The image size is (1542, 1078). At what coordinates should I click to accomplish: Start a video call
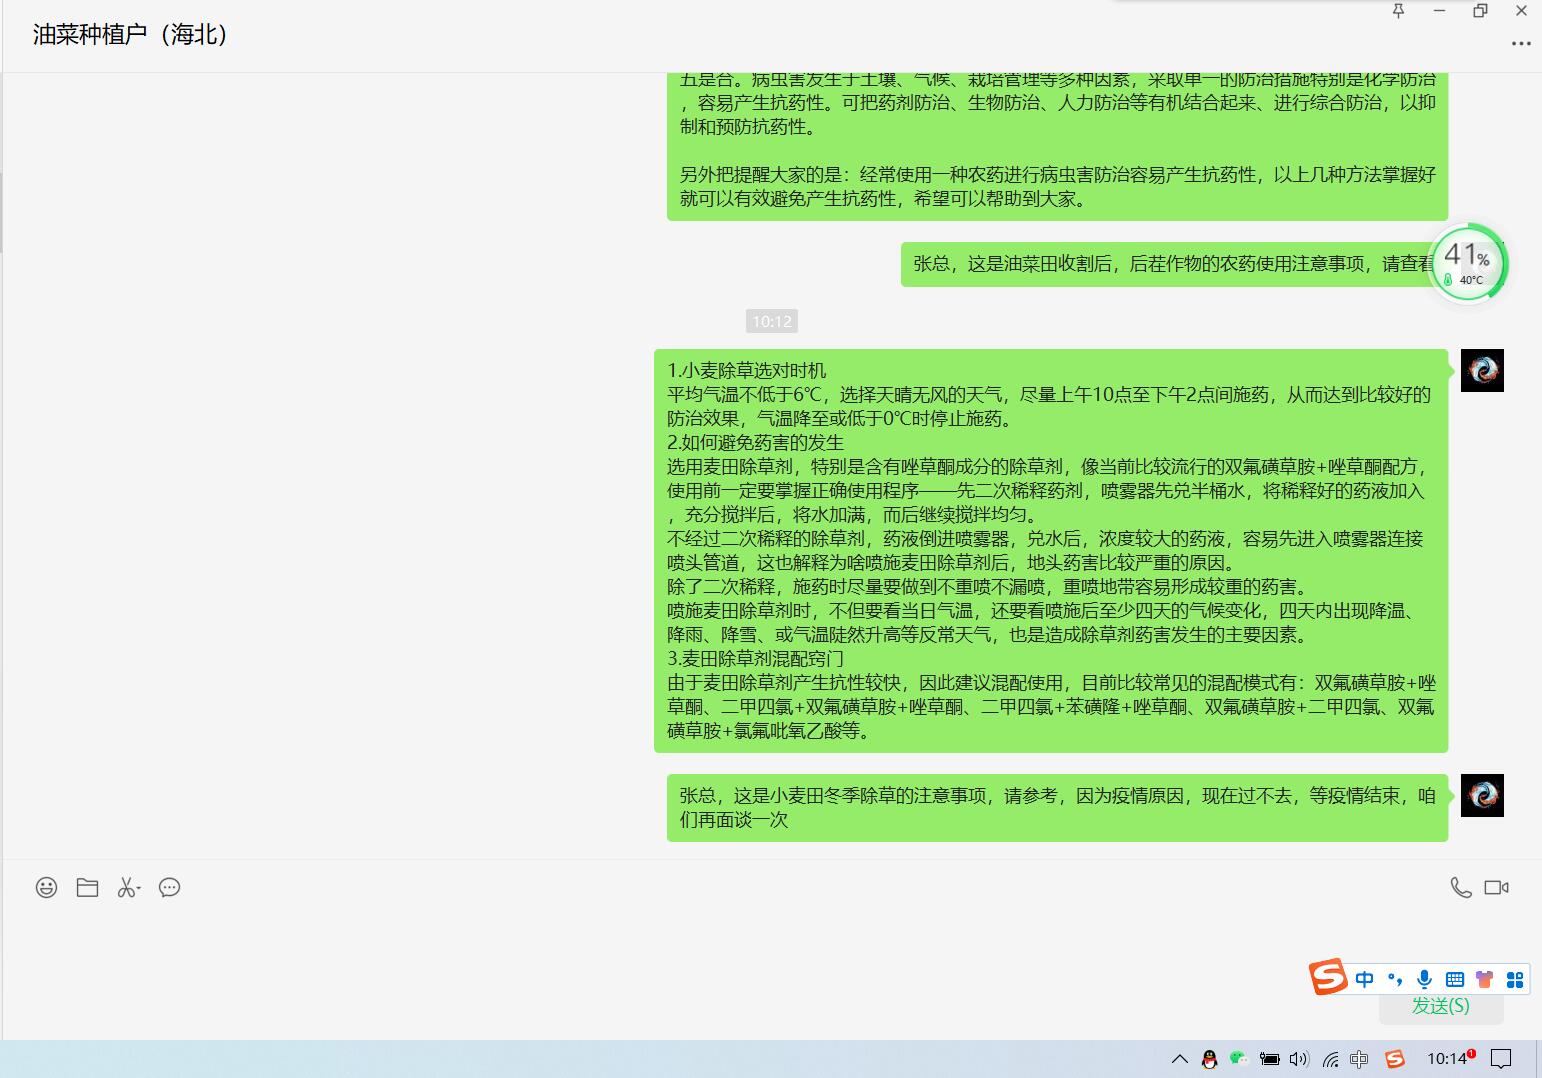pos(1496,887)
